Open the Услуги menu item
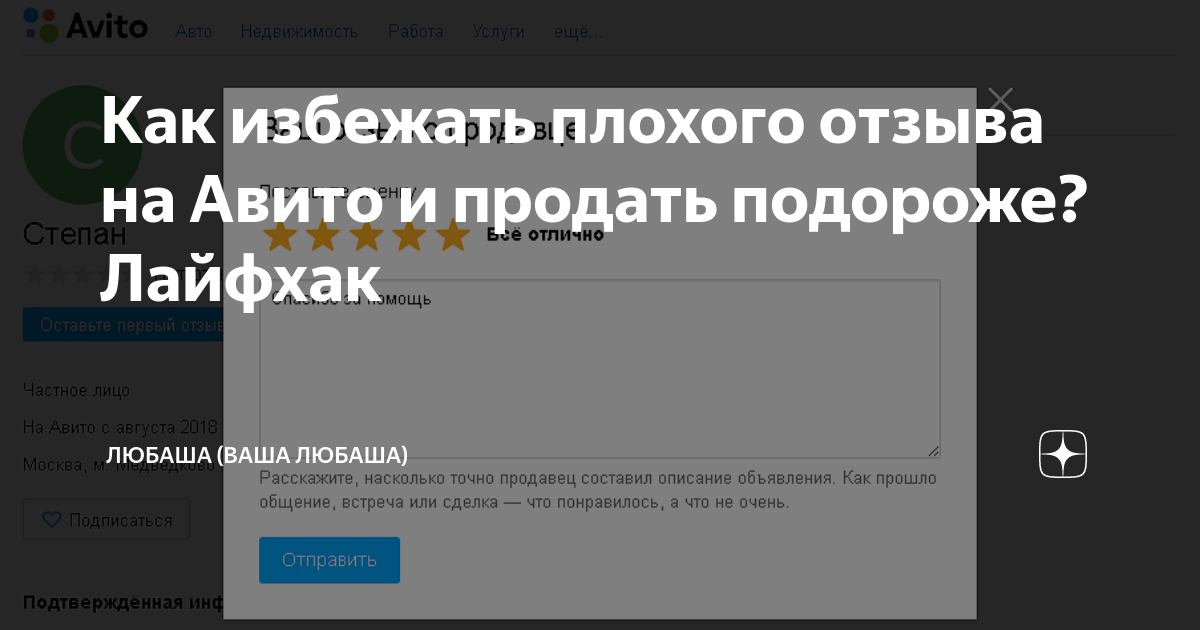The height and width of the screenshot is (630, 1200). (x=498, y=31)
